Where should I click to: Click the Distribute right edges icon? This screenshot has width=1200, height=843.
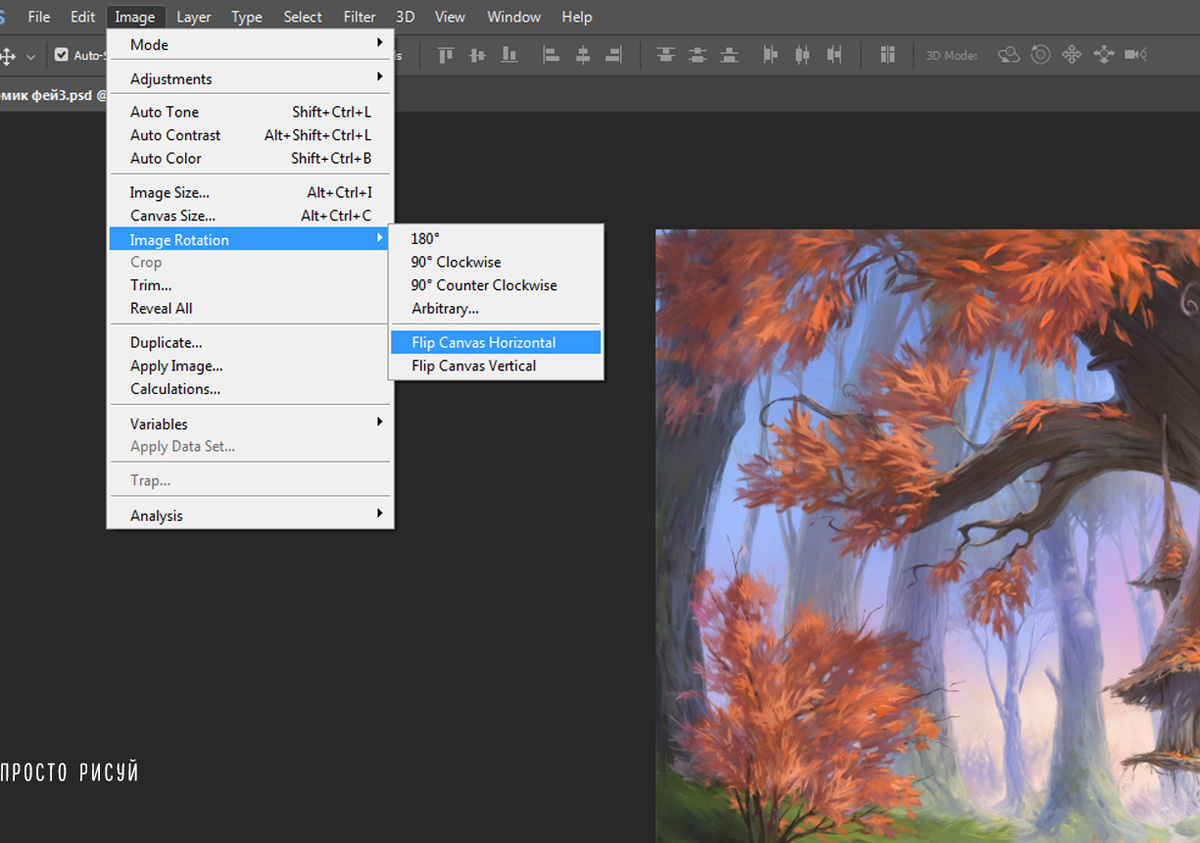[x=834, y=55]
